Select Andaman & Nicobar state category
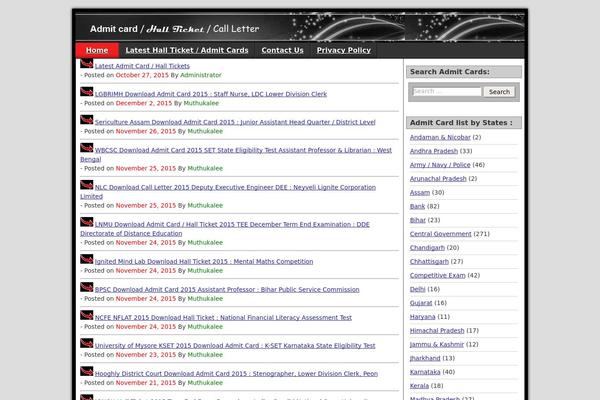 pos(440,137)
